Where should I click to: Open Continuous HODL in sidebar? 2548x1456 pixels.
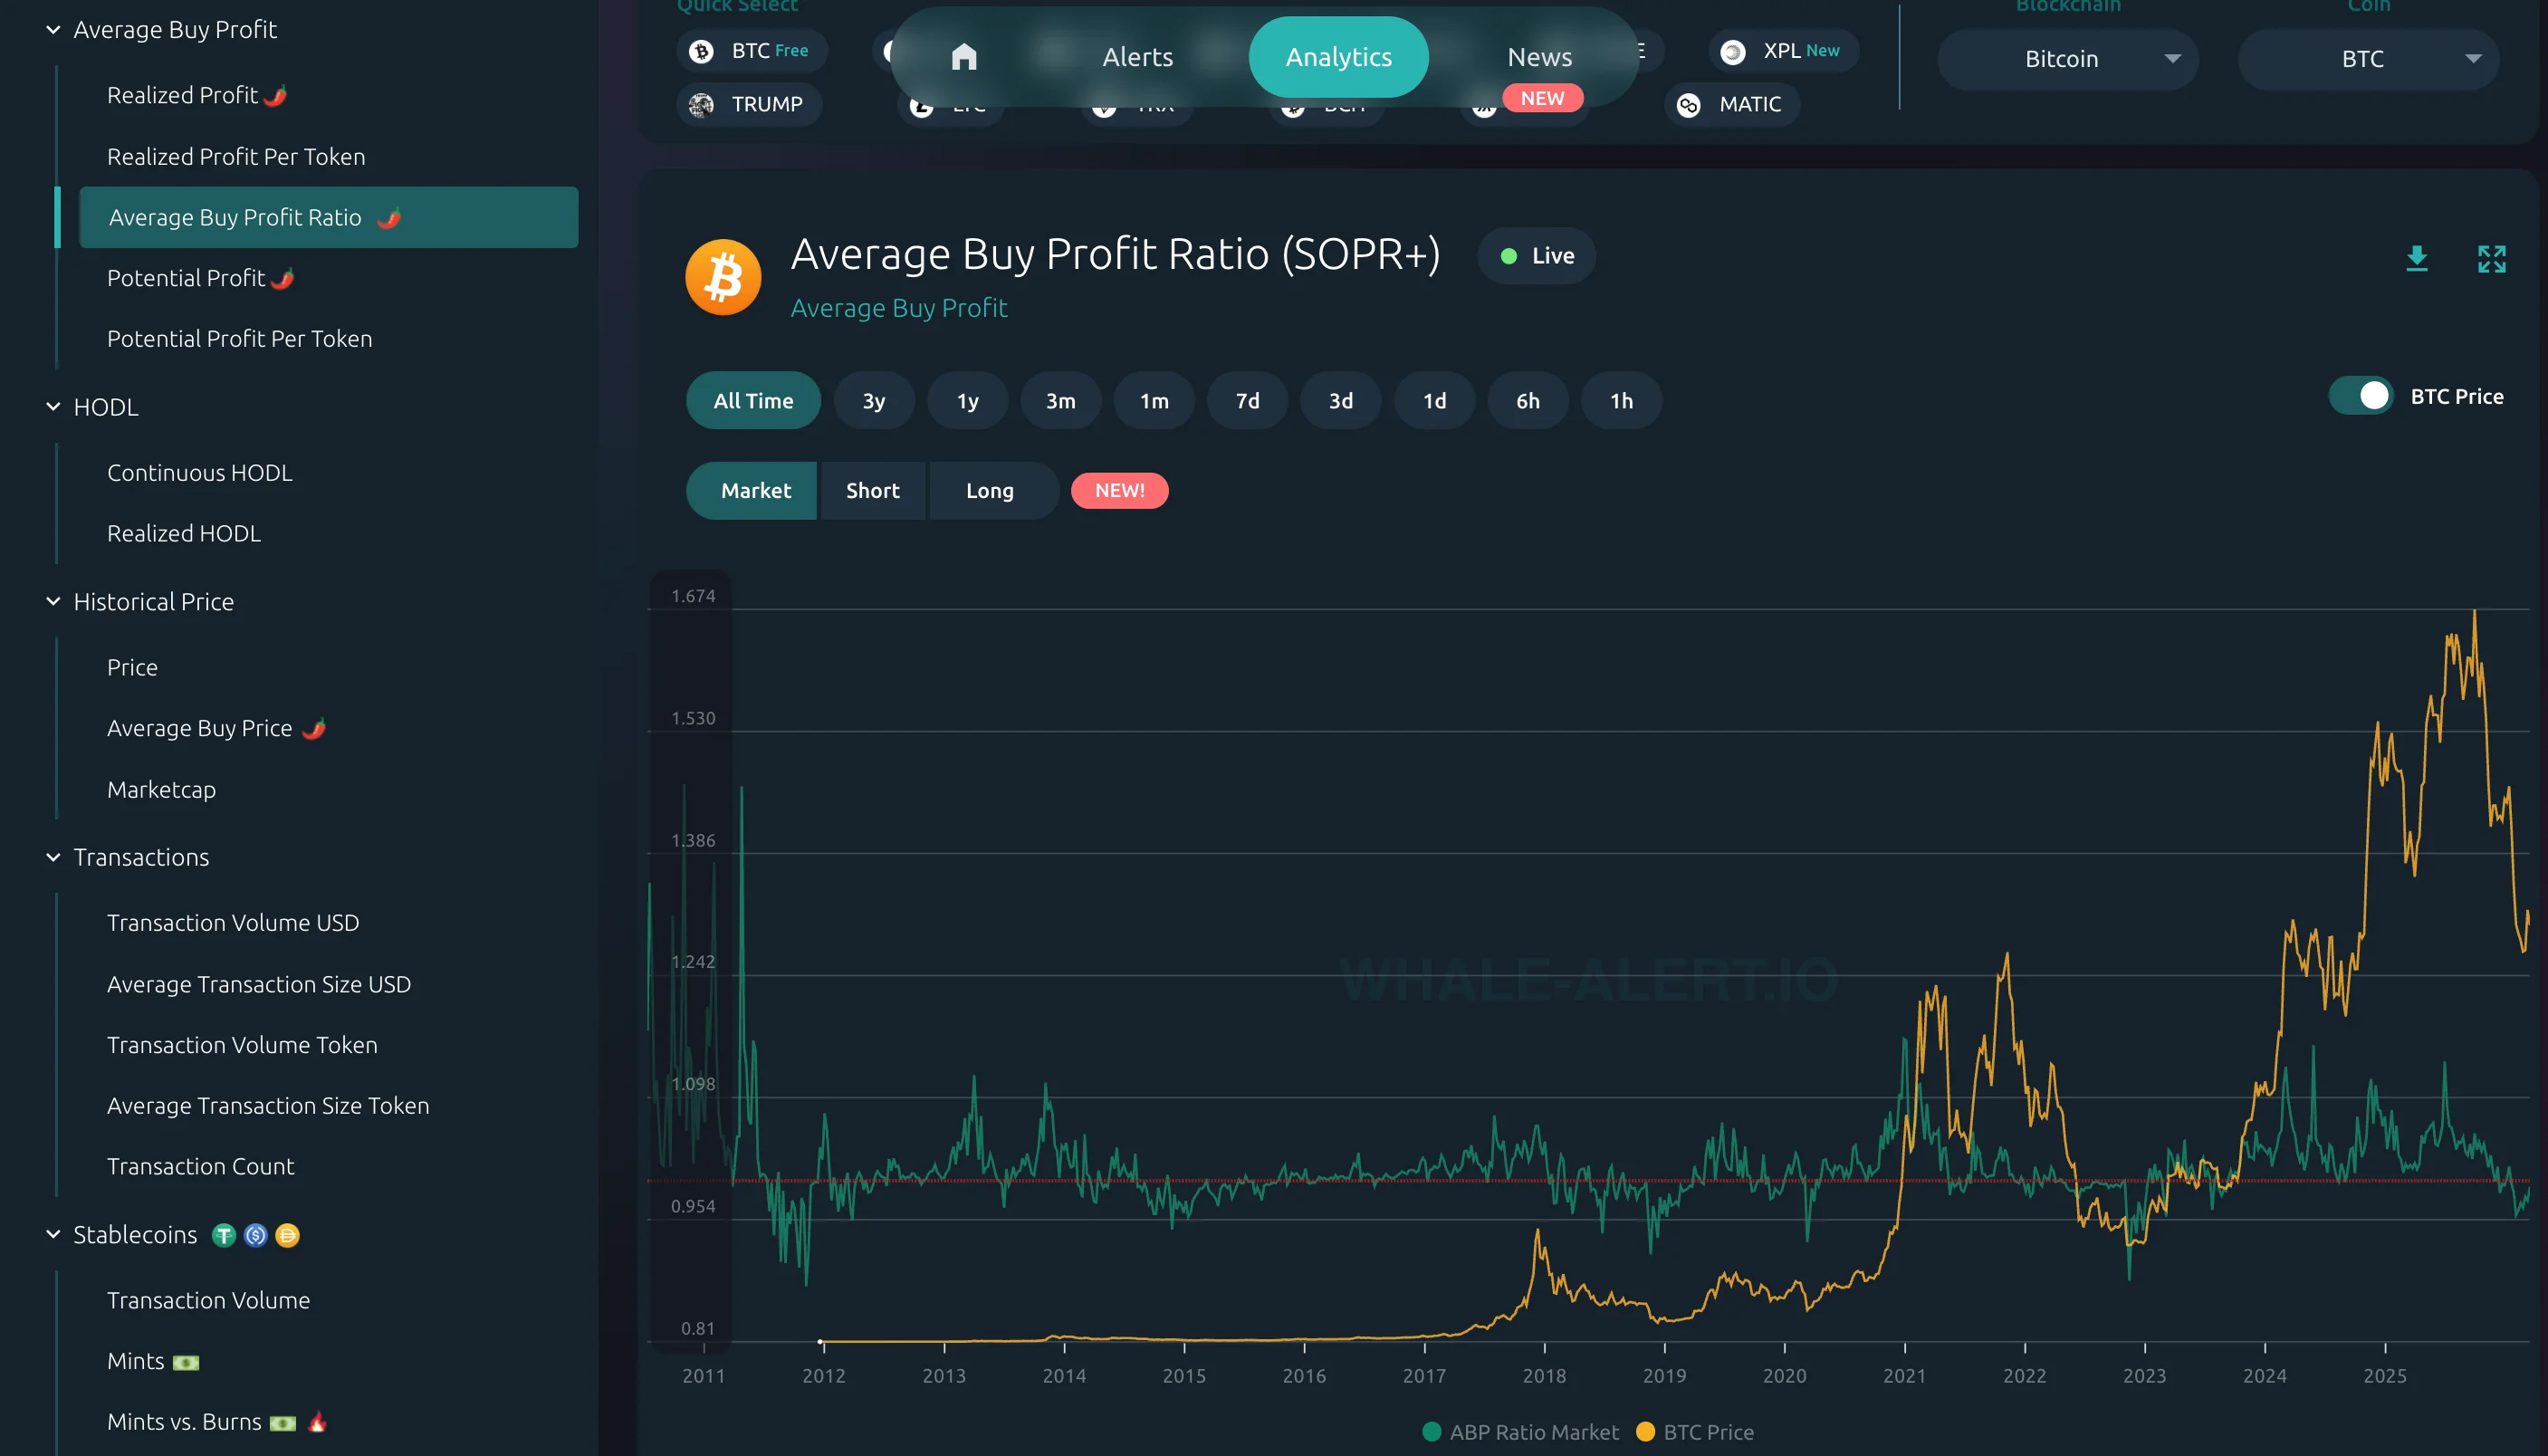coord(199,472)
